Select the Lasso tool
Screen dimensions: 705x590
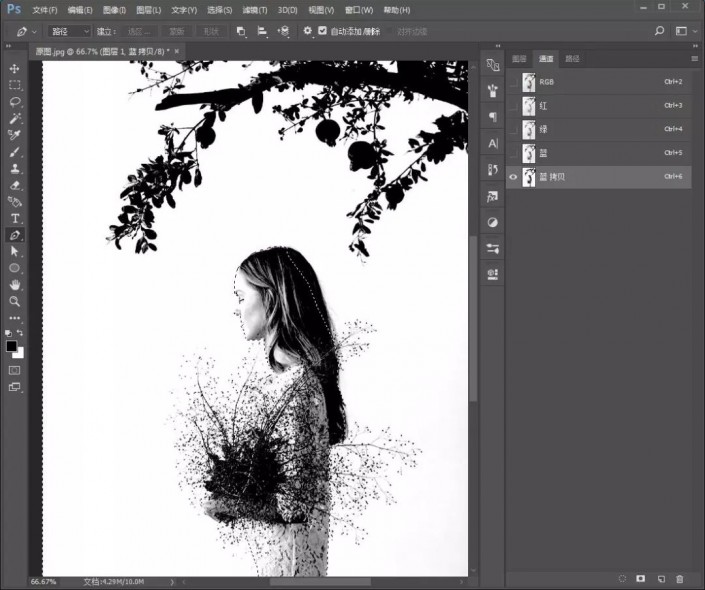click(x=15, y=101)
